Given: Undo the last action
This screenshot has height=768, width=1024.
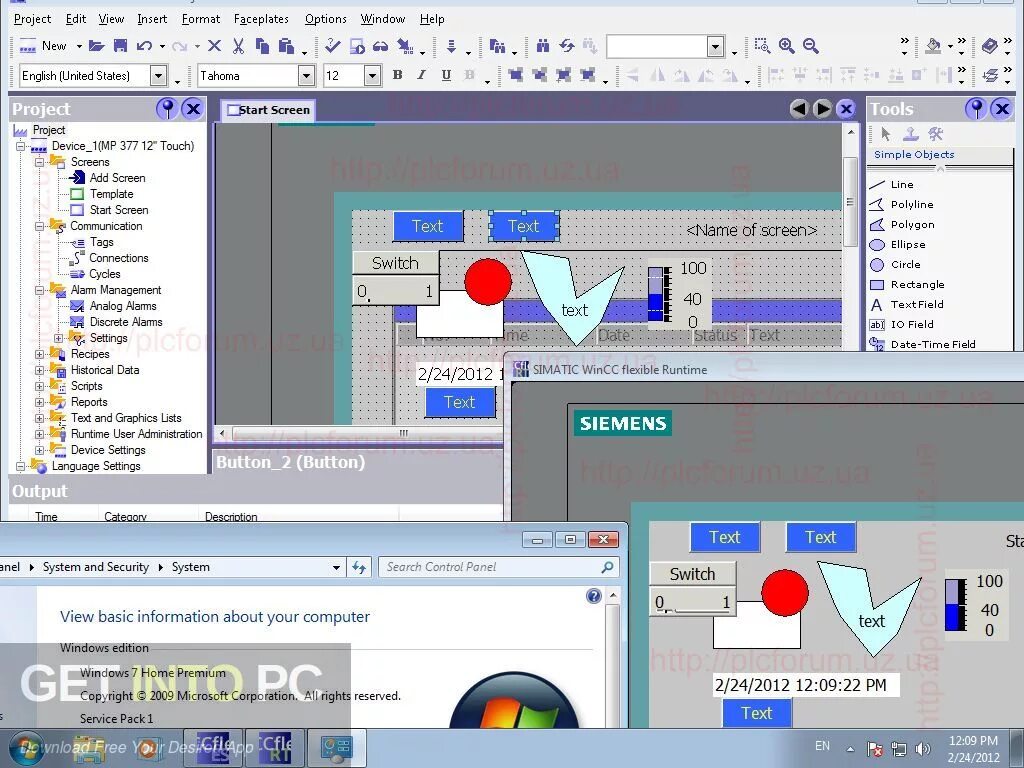Looking at the screenshot, I should click(x=144, y=46).
